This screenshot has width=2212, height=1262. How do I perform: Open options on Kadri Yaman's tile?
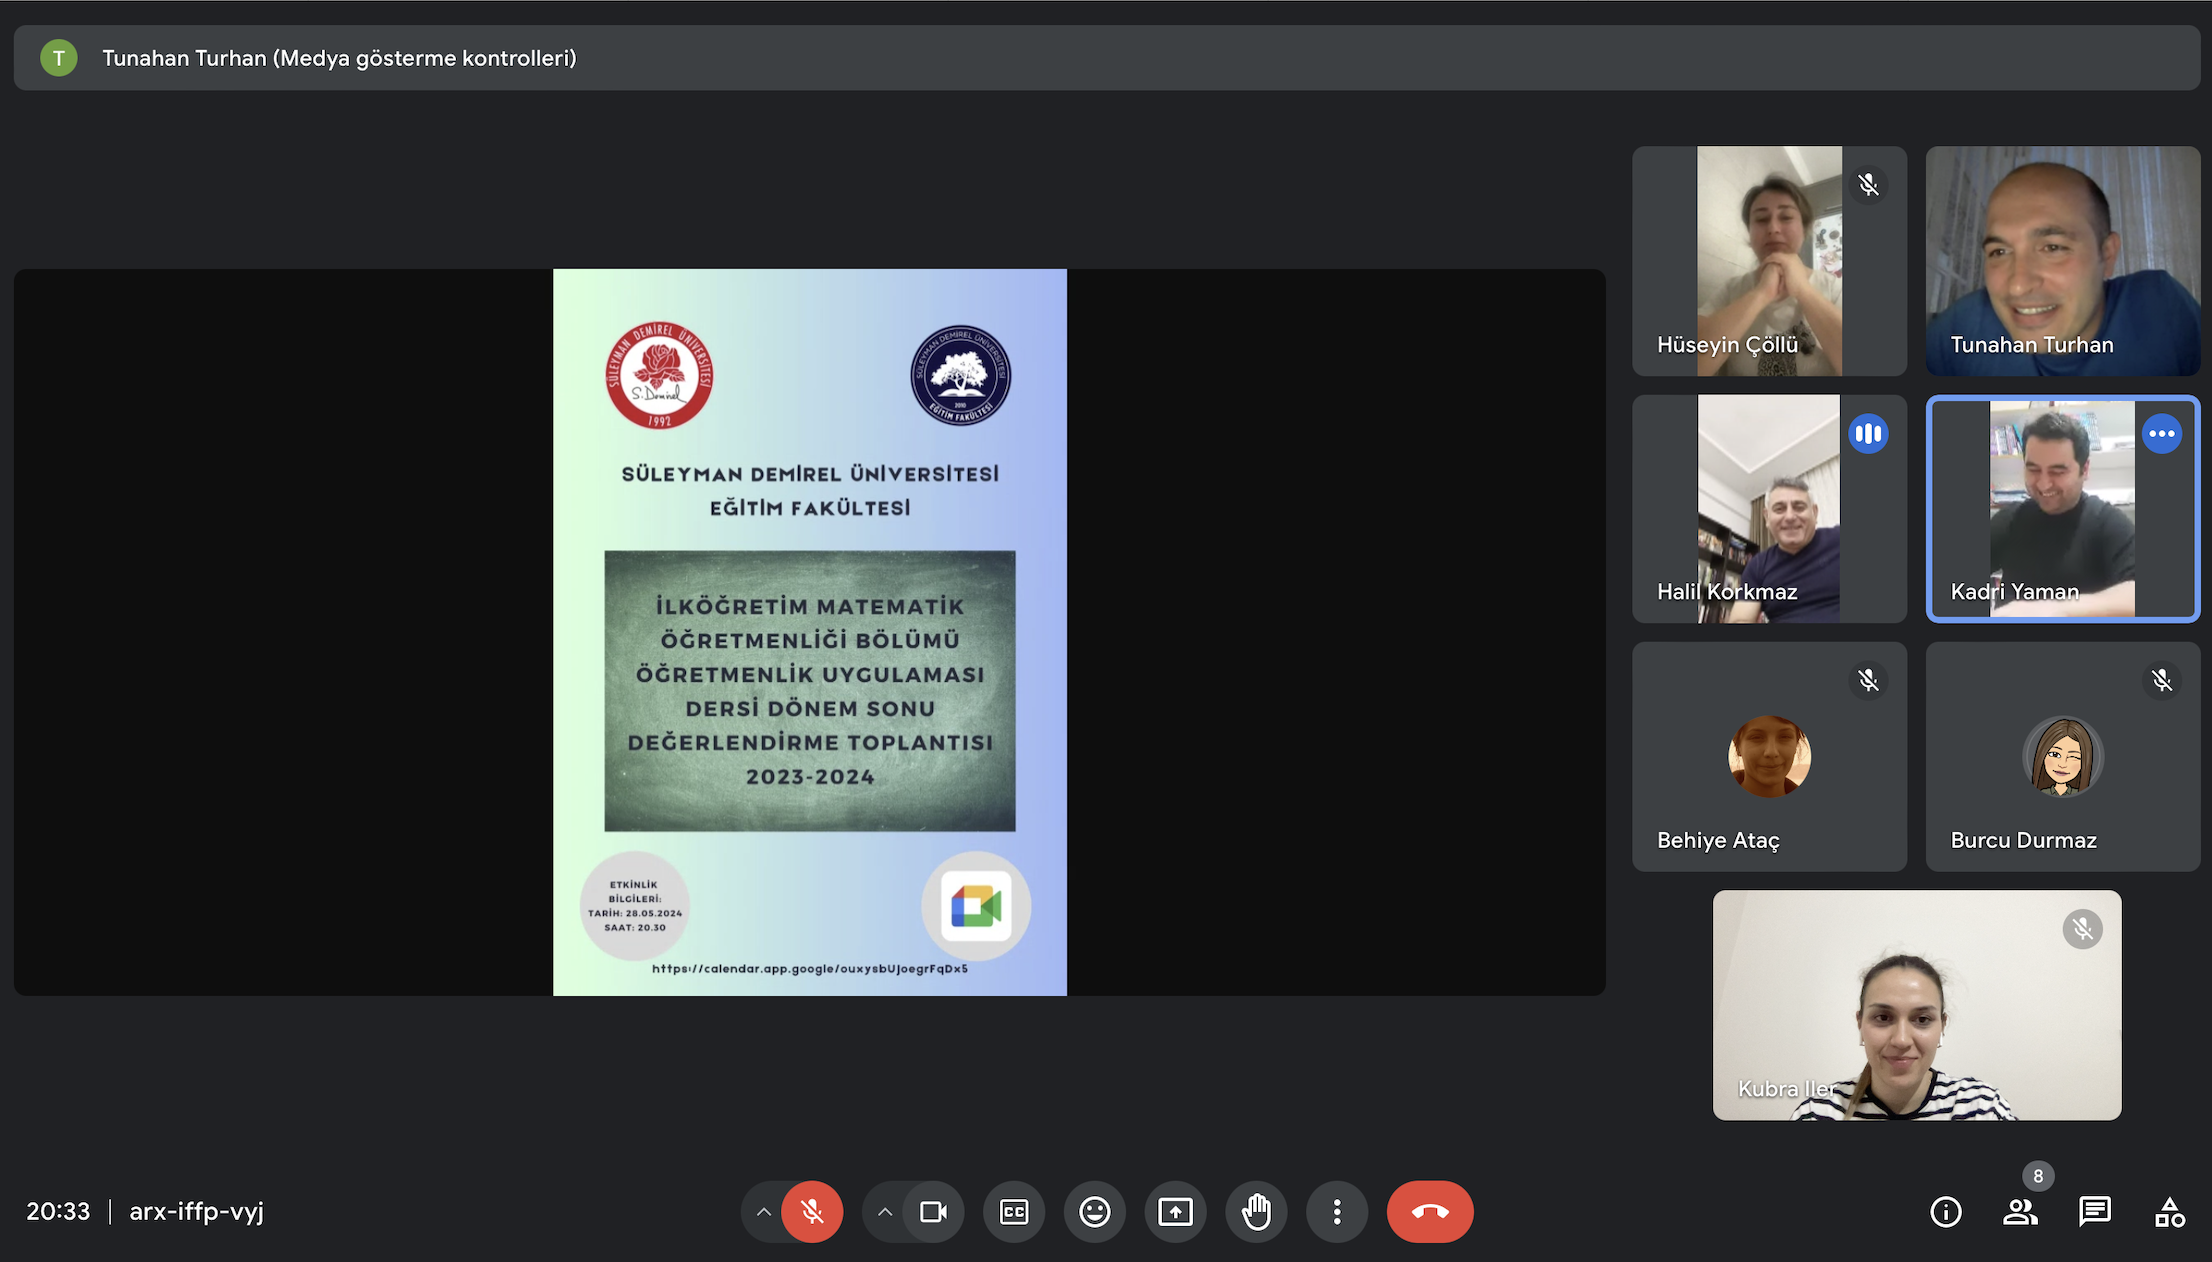[2161, 434]
